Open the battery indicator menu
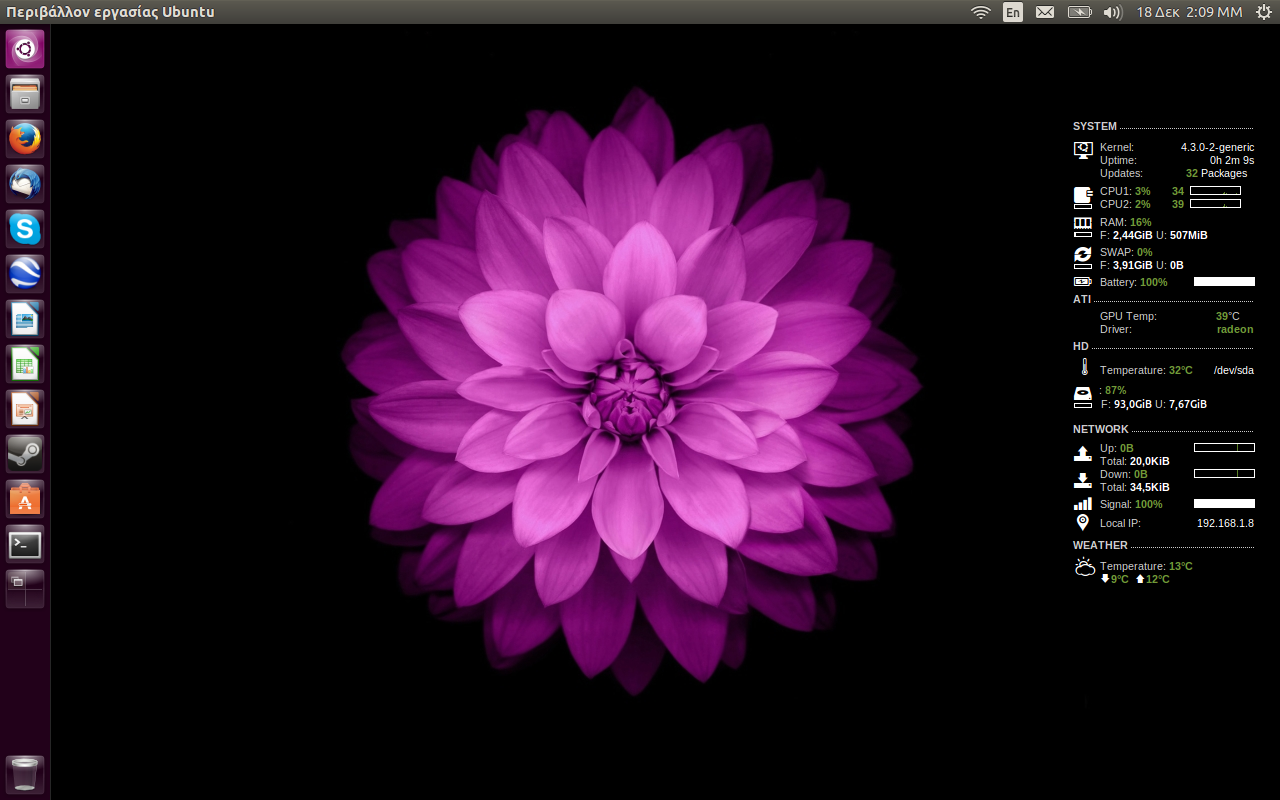This screenshot has height=800, width=1280. [1079, 12]
